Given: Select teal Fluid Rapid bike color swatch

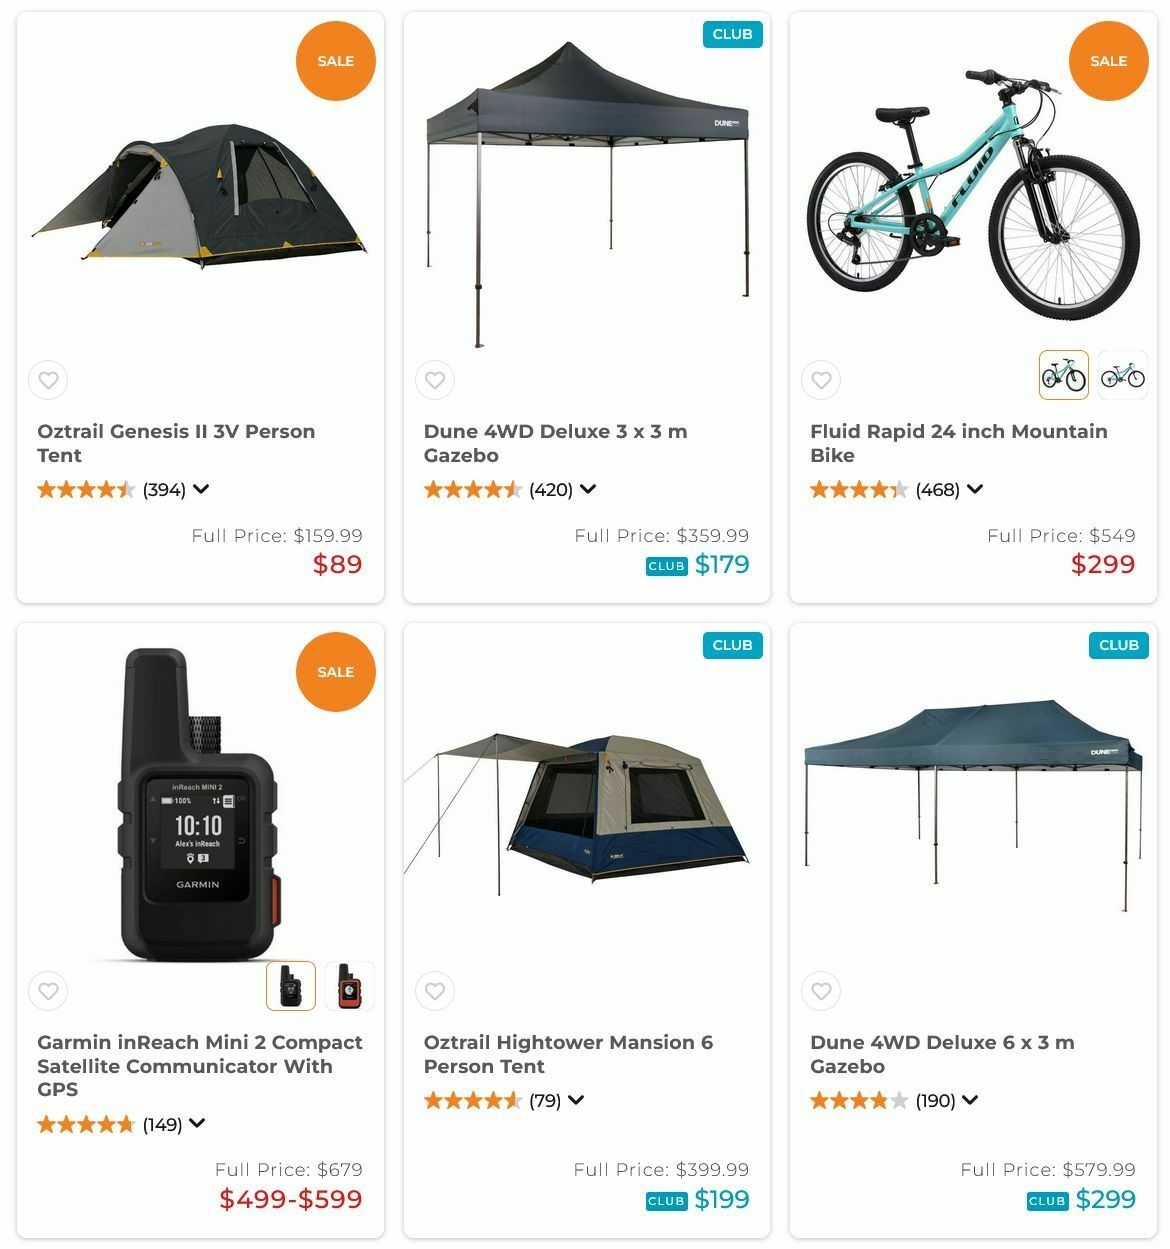Looking at the screenshot, I should pyautogui.click(x=1063, y=376).
